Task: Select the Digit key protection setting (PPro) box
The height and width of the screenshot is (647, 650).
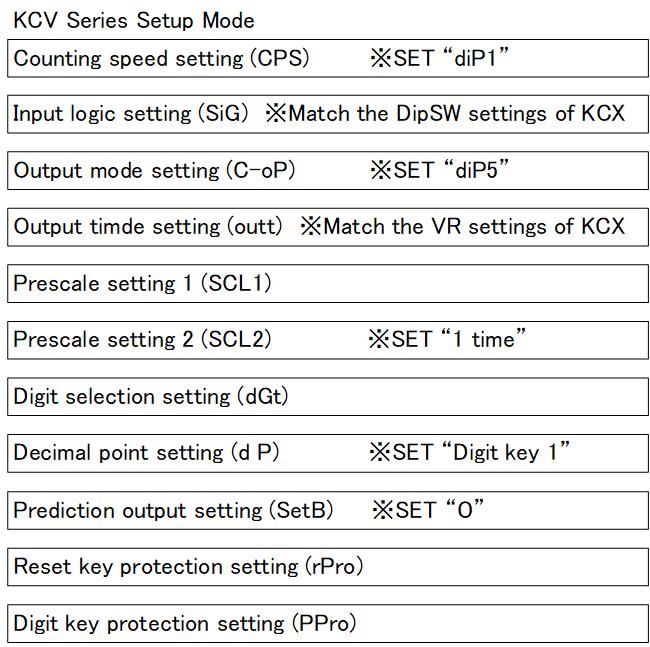Action: click(328, 623)
